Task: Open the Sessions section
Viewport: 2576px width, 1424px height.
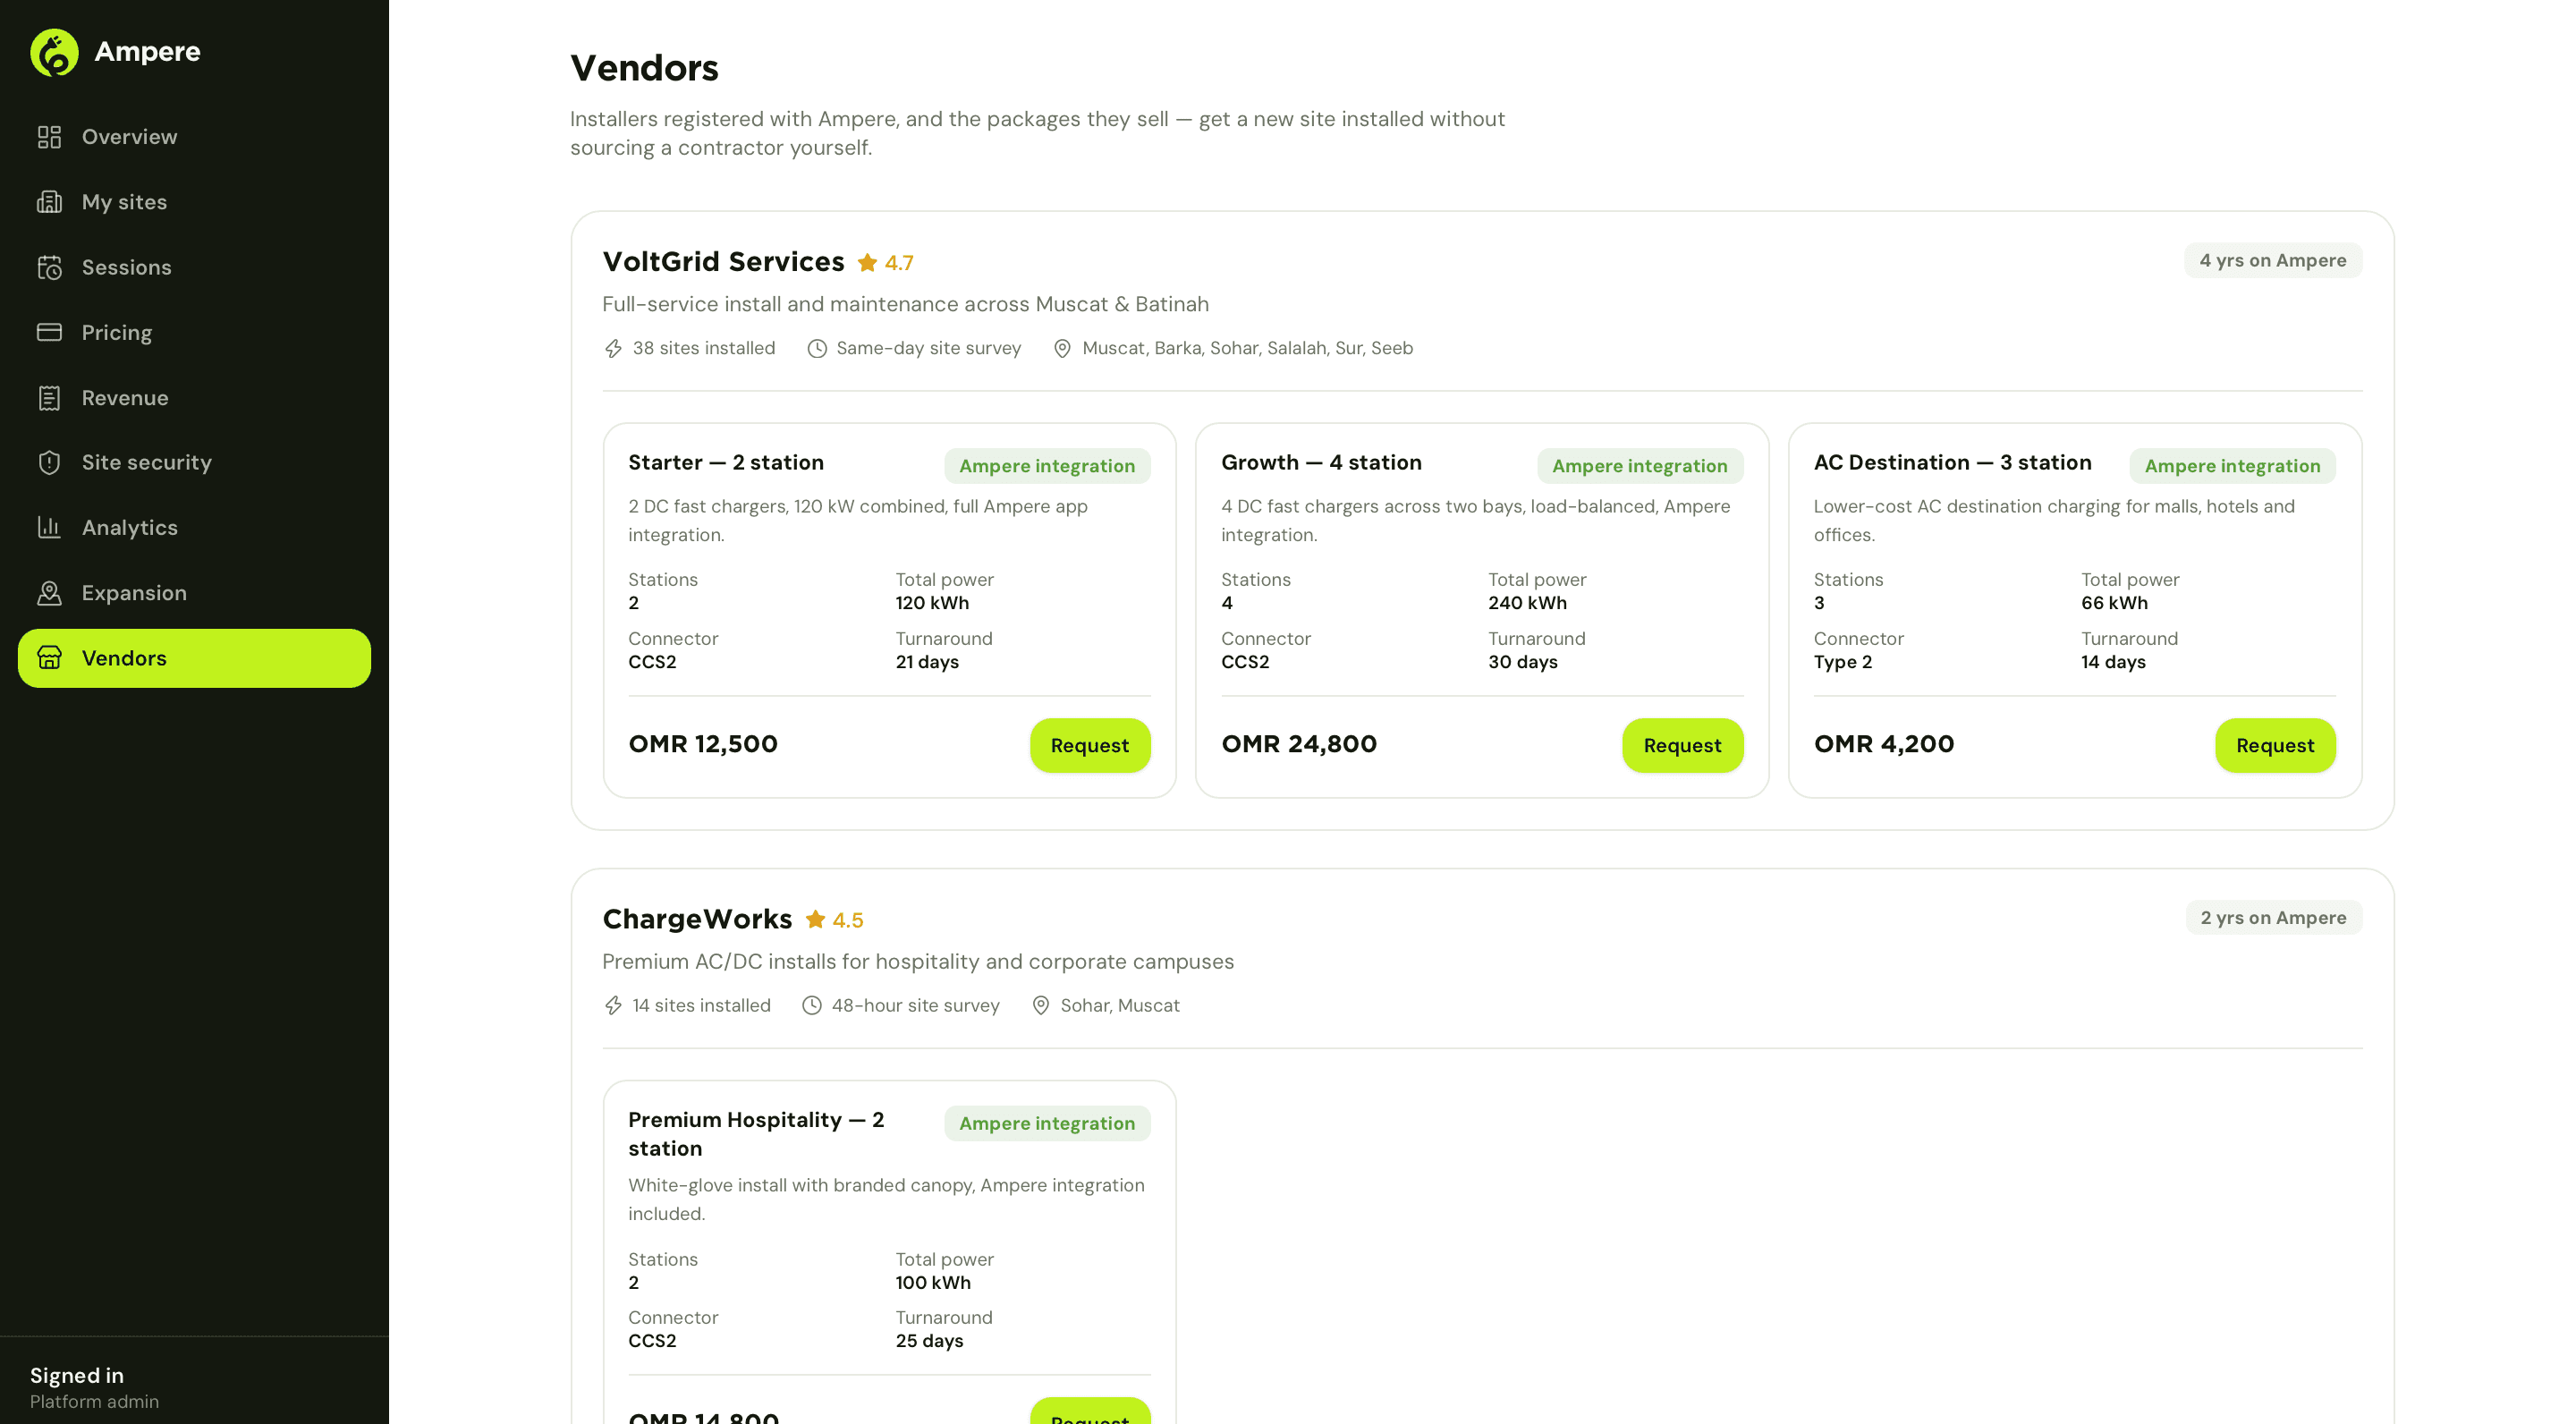Action: [194, 267]
